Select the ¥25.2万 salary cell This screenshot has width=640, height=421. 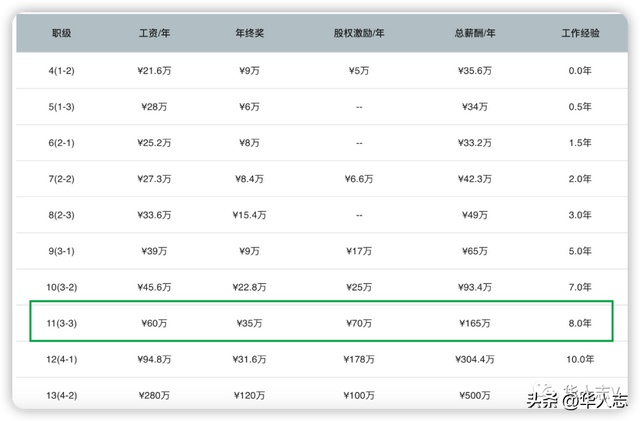point(154,143)
